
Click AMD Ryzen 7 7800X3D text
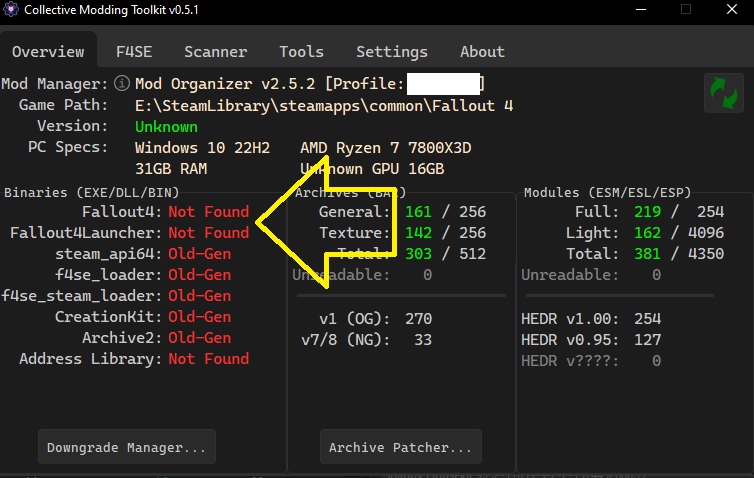386,148
